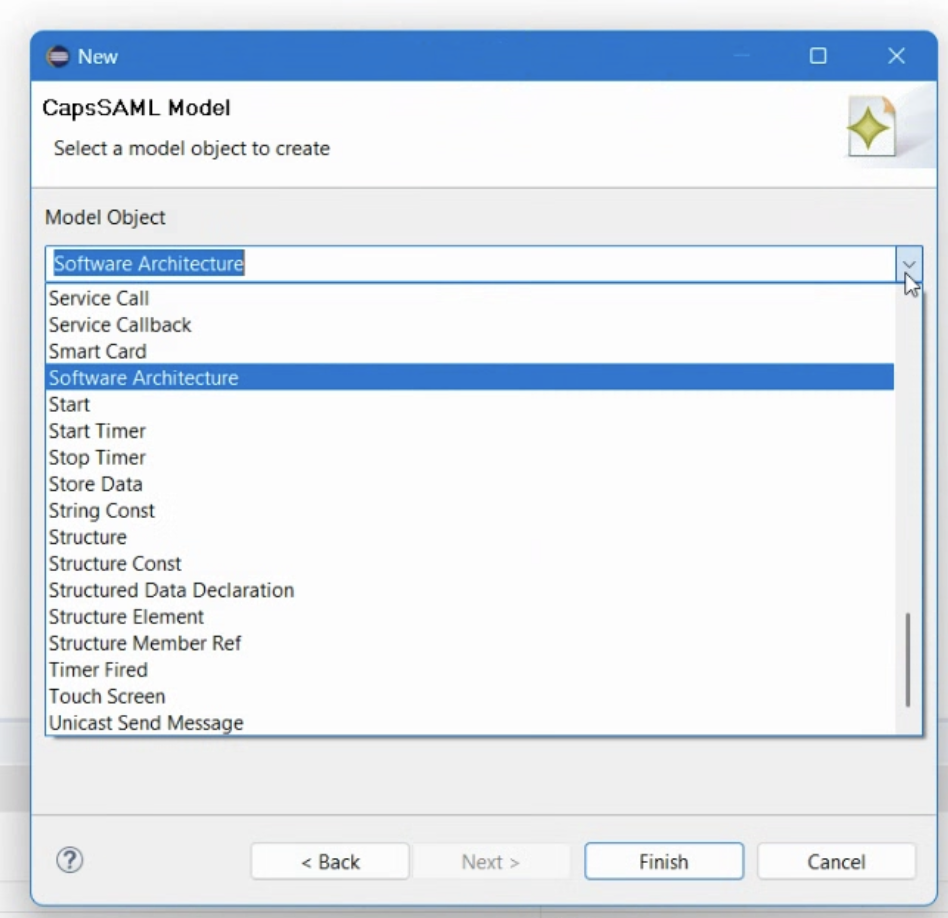
Task: Click the new model wizard sparkle icon
Action: tap(870, 128)
